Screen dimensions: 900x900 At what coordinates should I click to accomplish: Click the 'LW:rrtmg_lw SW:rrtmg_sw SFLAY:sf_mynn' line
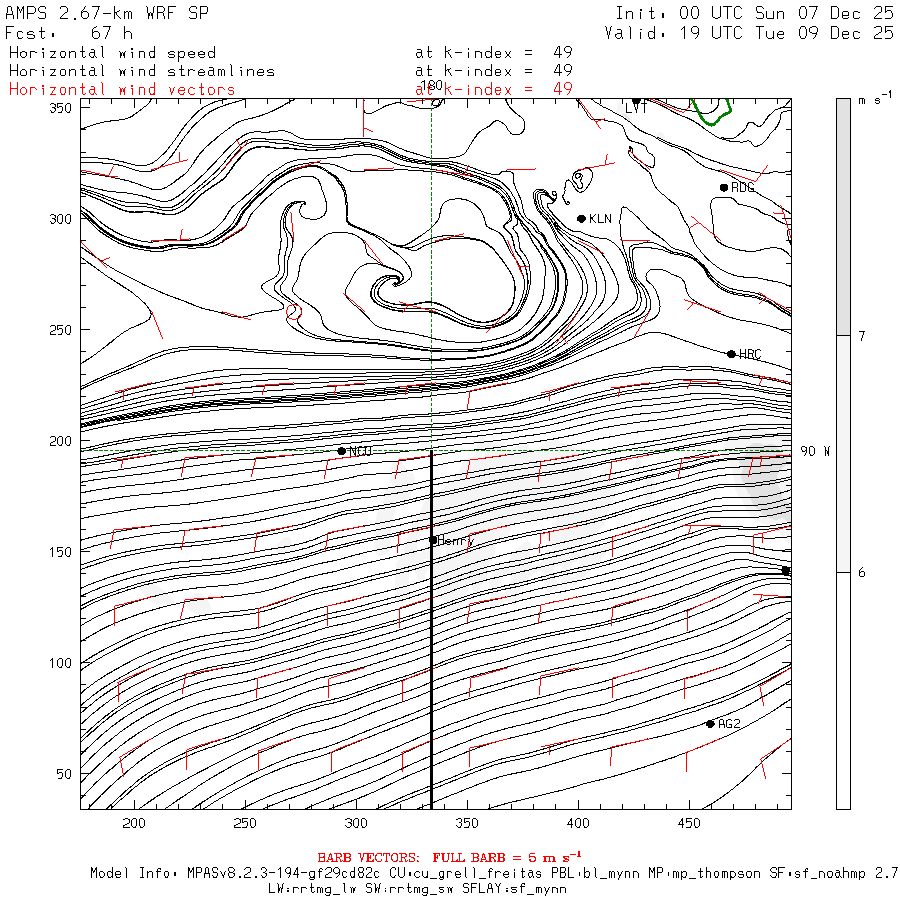pos(417,889)
